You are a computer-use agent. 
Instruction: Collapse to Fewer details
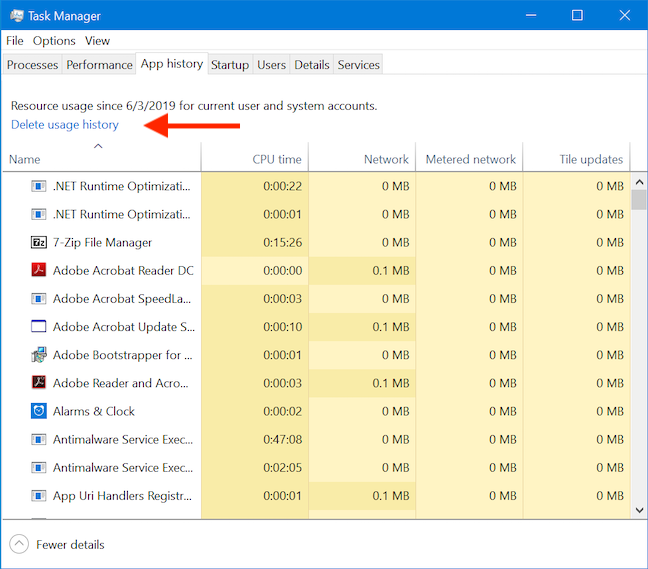pyautogui.click(x=57, y=545)
